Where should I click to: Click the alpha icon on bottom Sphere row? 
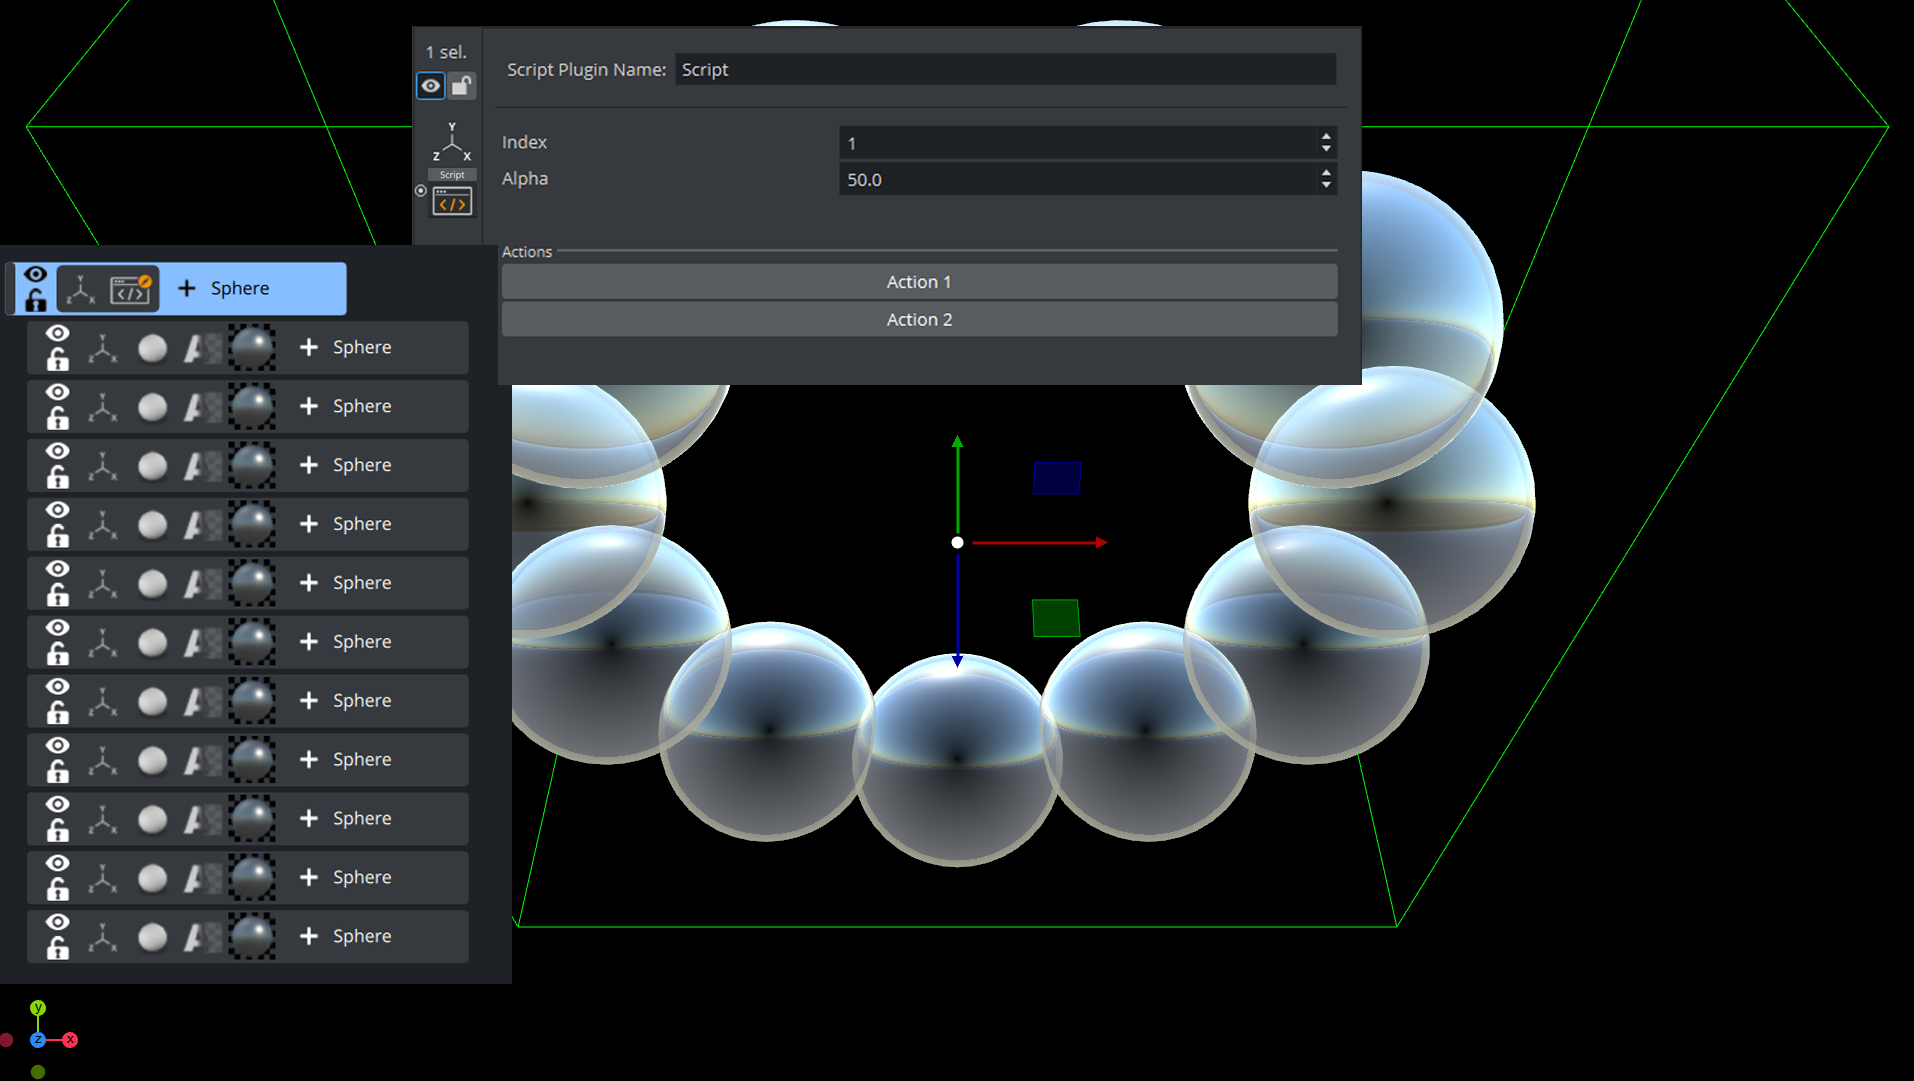[x=201, y=937]
